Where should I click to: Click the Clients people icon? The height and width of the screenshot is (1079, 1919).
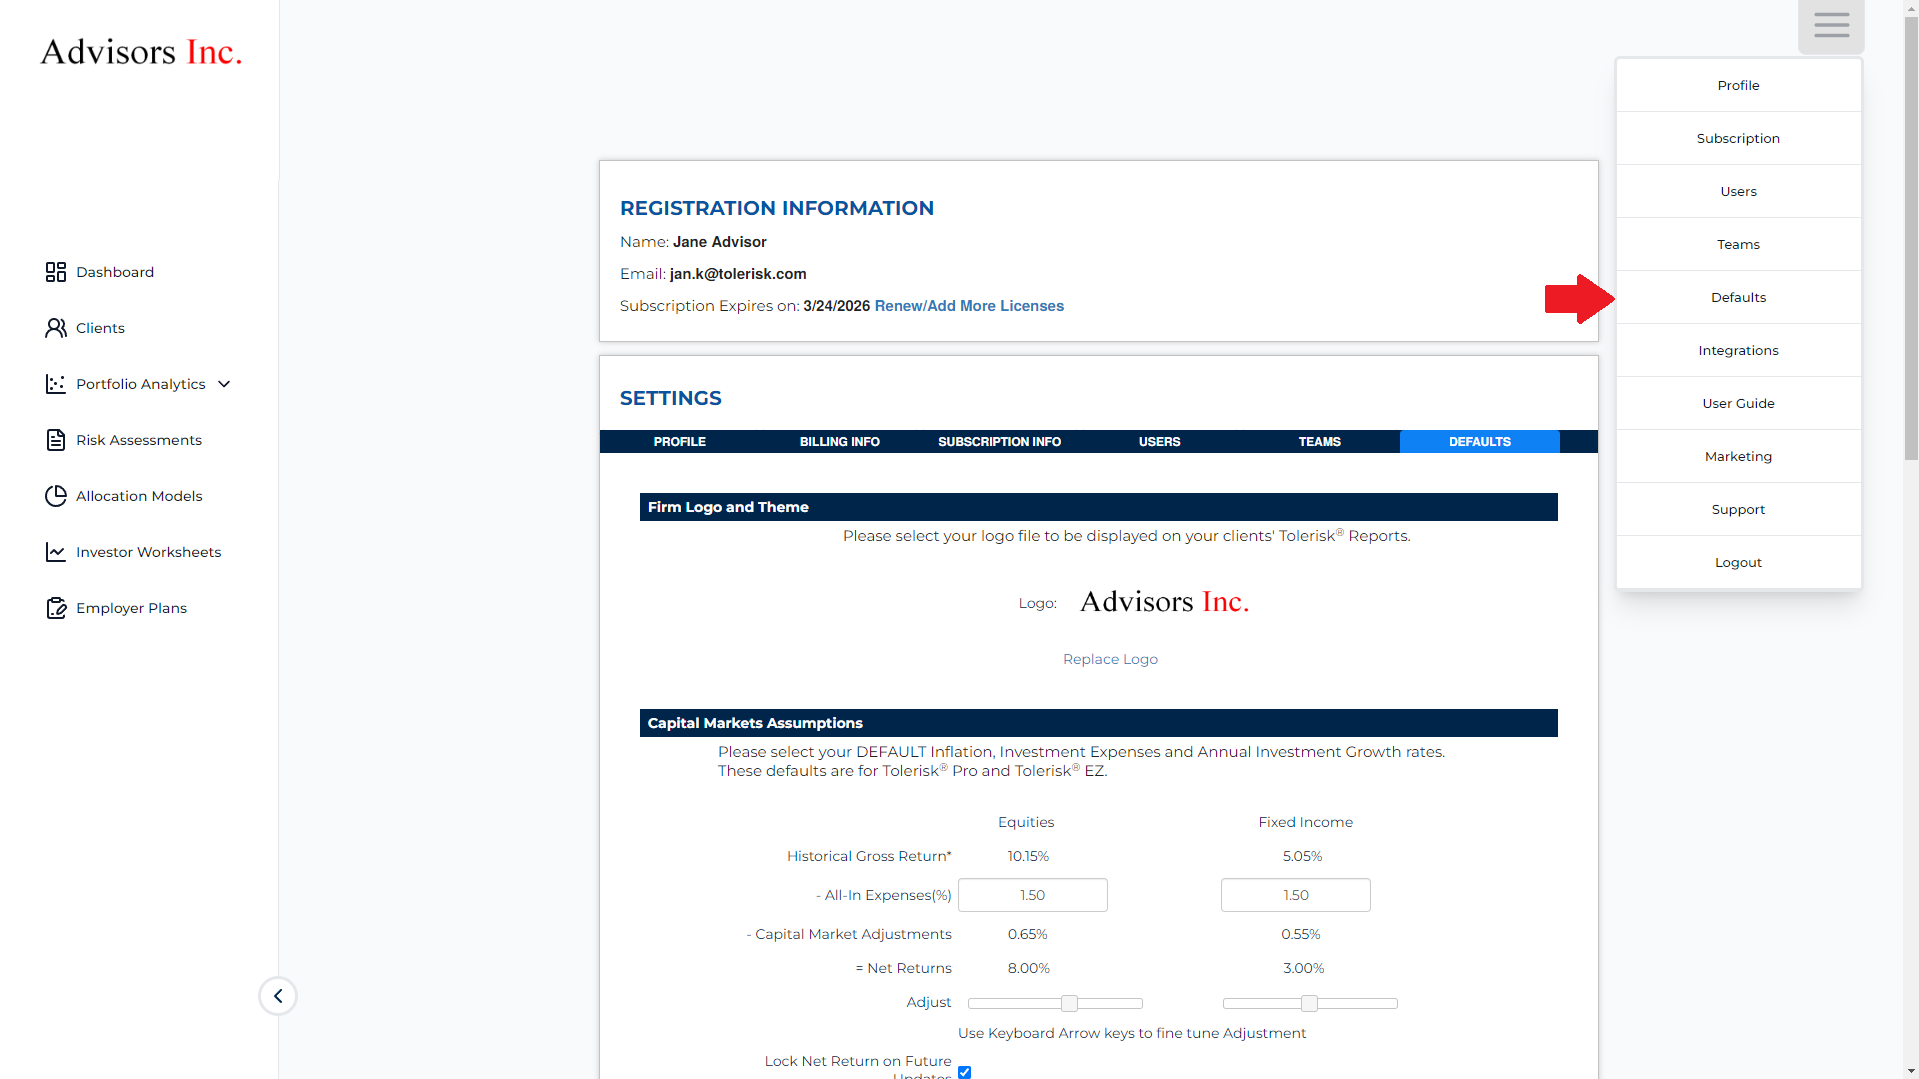click(56, 328)
